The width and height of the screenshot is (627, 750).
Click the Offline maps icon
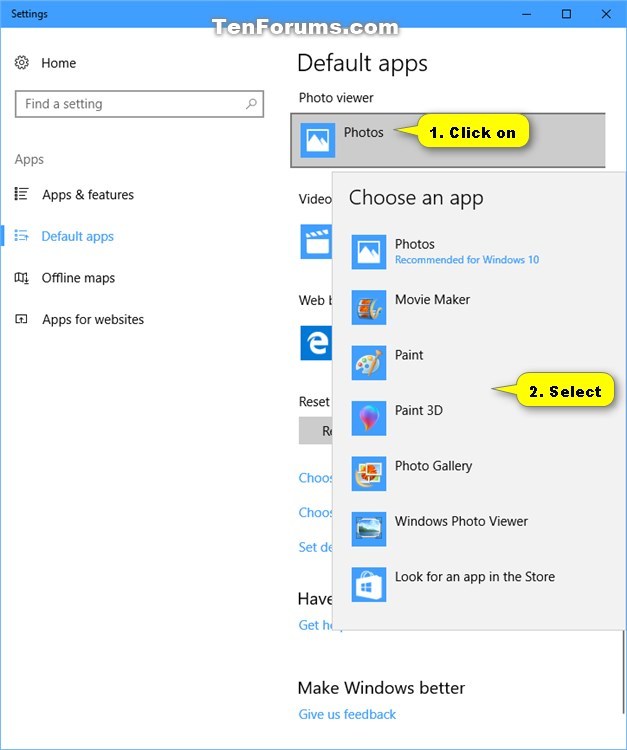[x=22, y=277]
